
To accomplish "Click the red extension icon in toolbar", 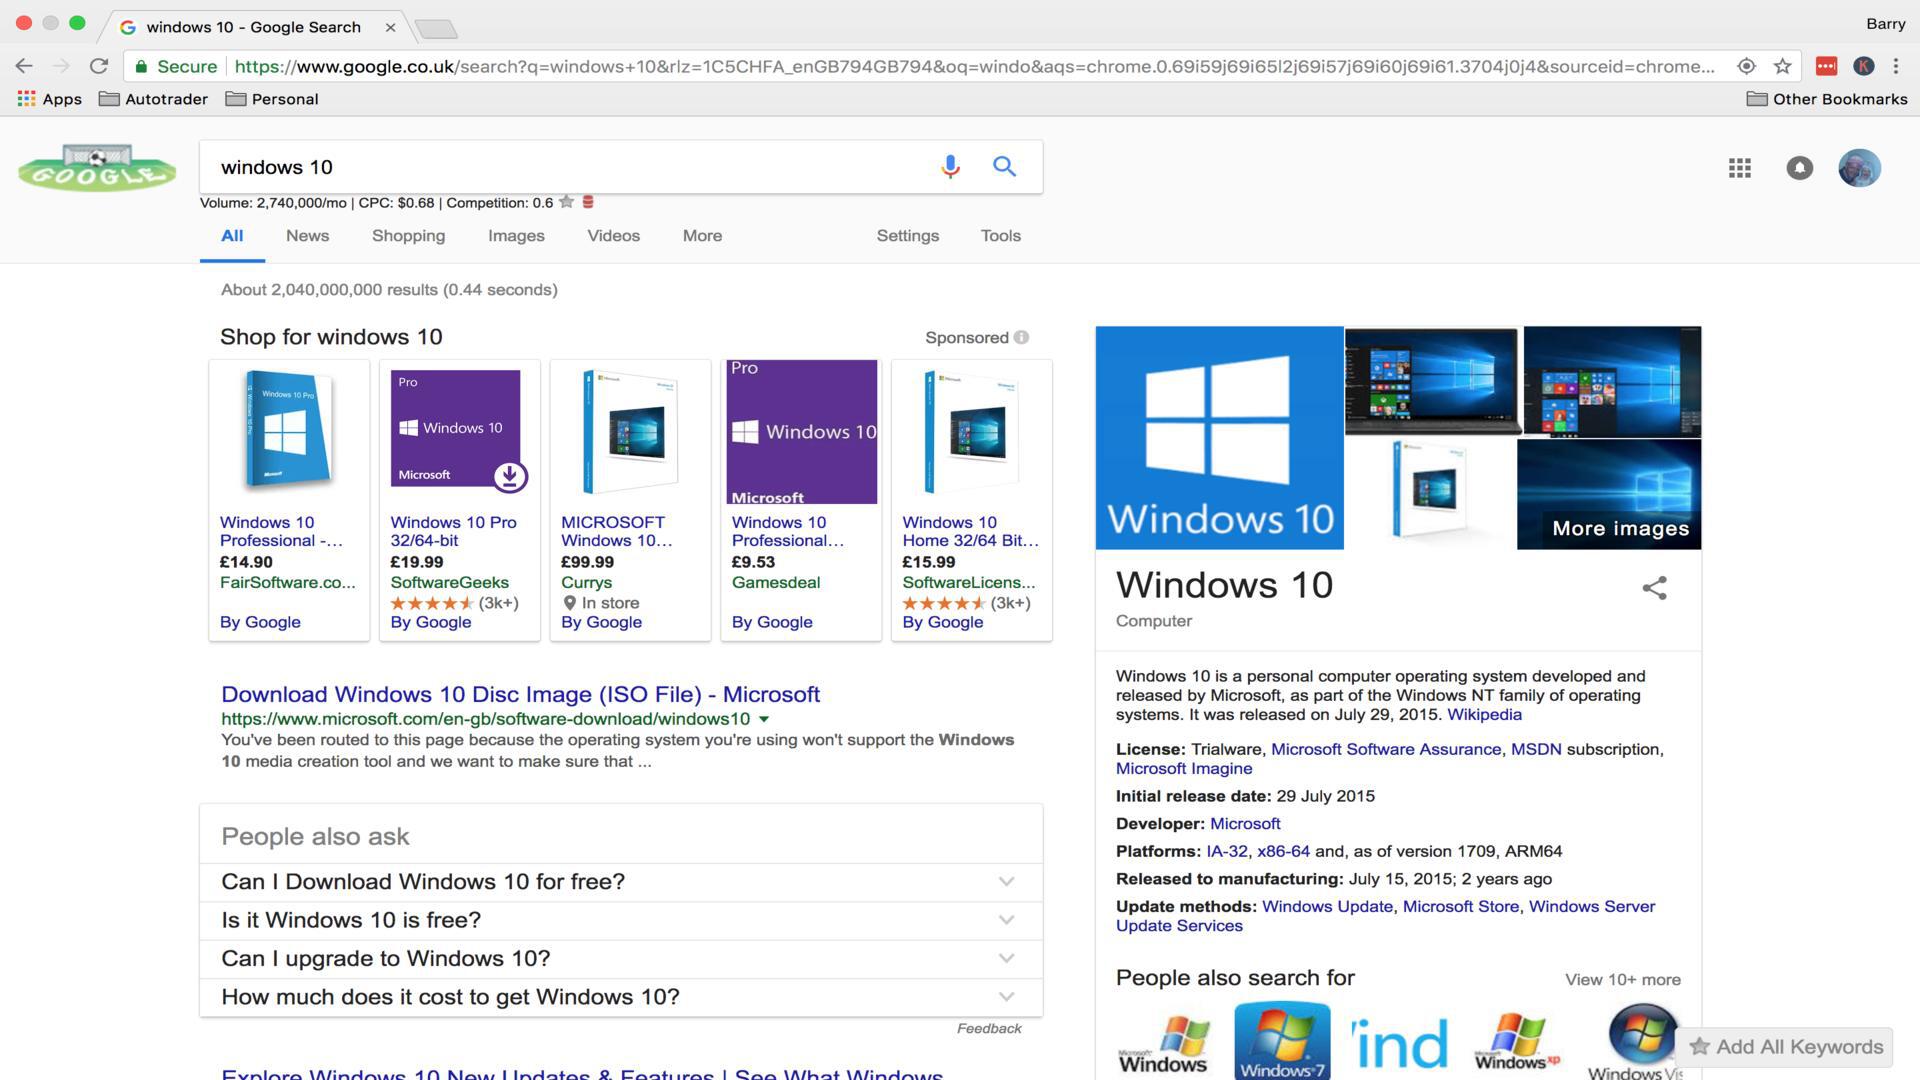I will click(1826, 66).
